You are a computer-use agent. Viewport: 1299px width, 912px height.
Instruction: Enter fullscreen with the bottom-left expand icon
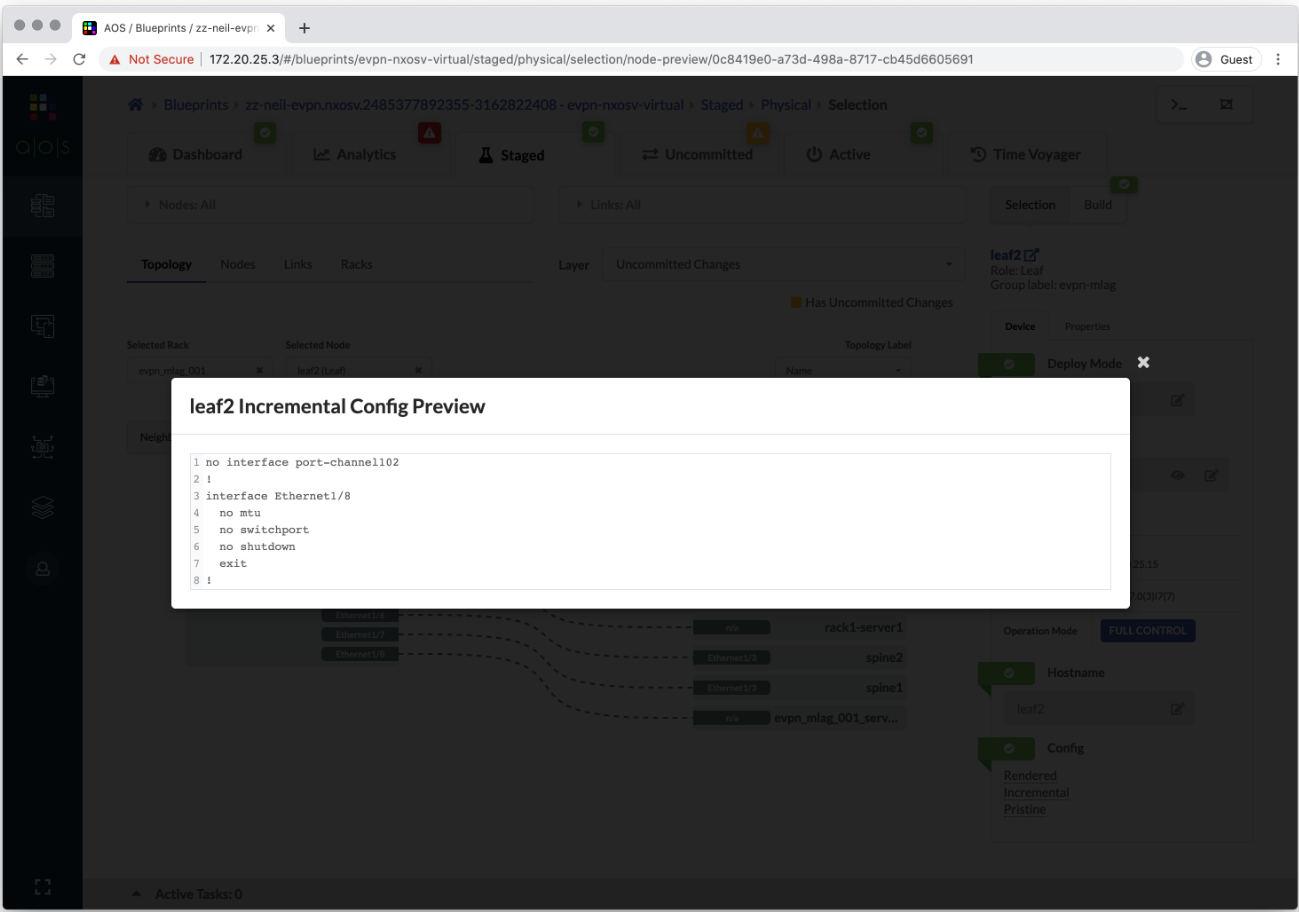tap(42, 886)
